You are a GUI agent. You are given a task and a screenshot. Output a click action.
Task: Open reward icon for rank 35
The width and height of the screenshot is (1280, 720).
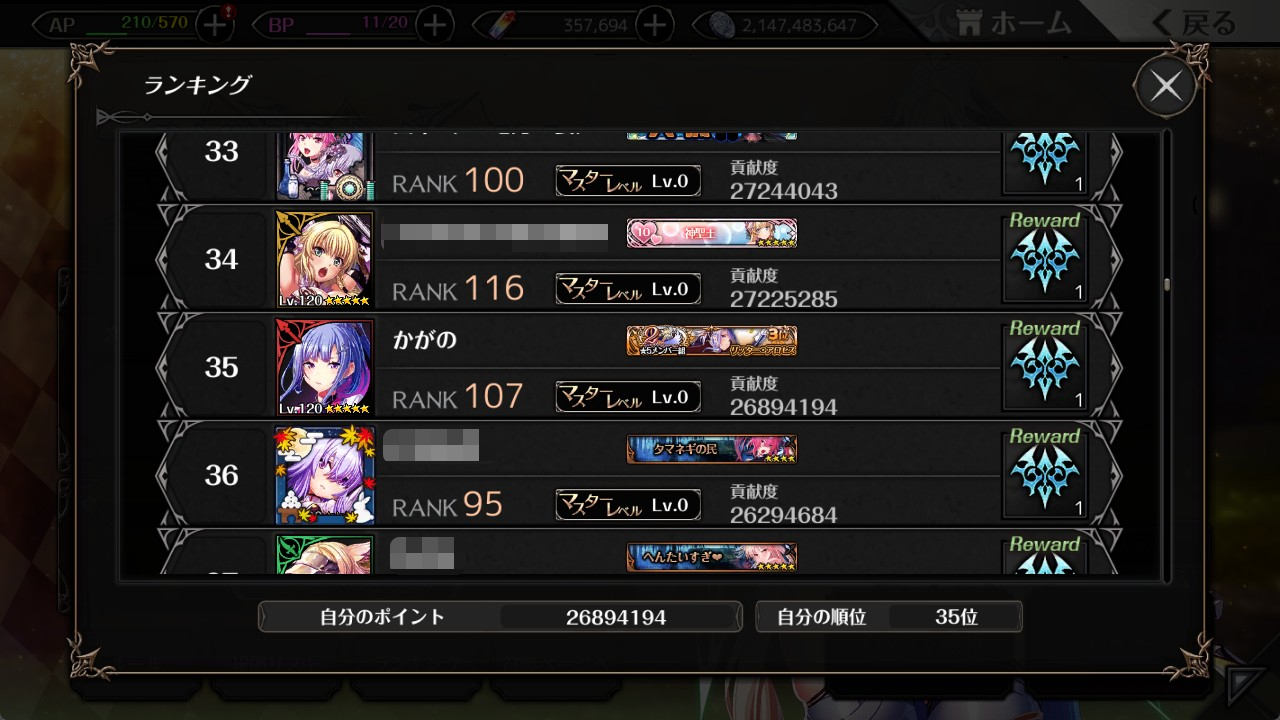1044,366
